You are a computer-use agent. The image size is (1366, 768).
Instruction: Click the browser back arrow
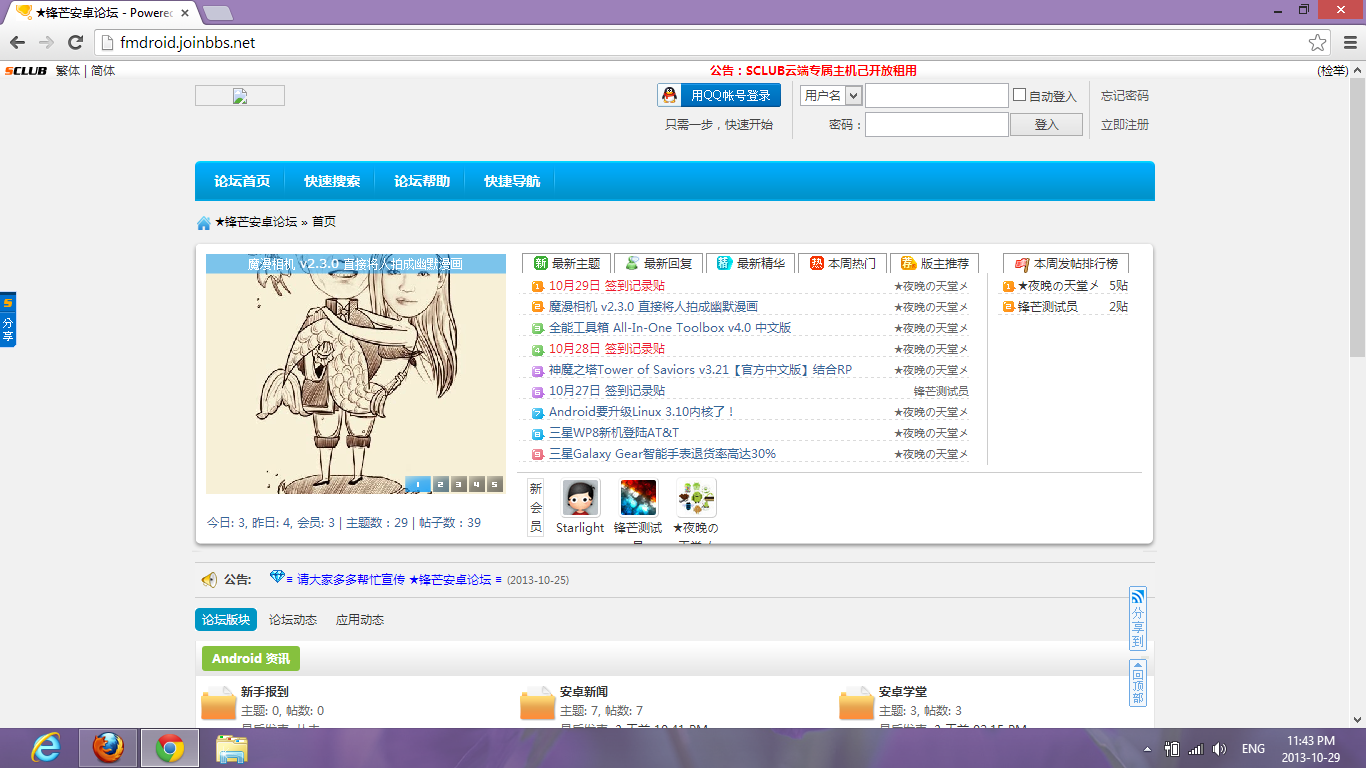pos(17,42)
